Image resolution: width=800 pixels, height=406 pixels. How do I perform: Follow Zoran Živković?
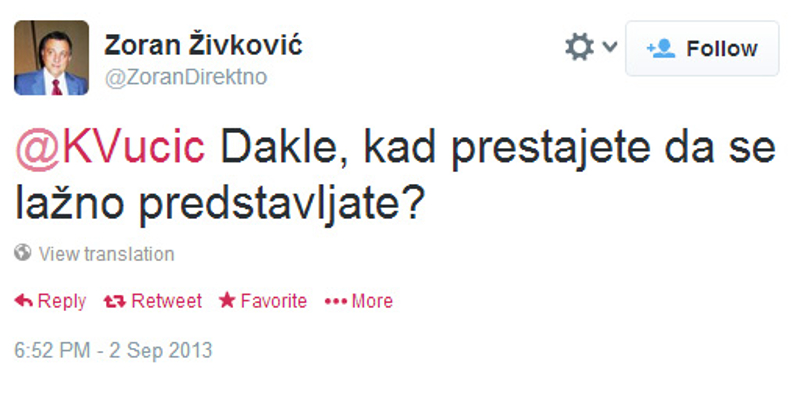point(702,48)
